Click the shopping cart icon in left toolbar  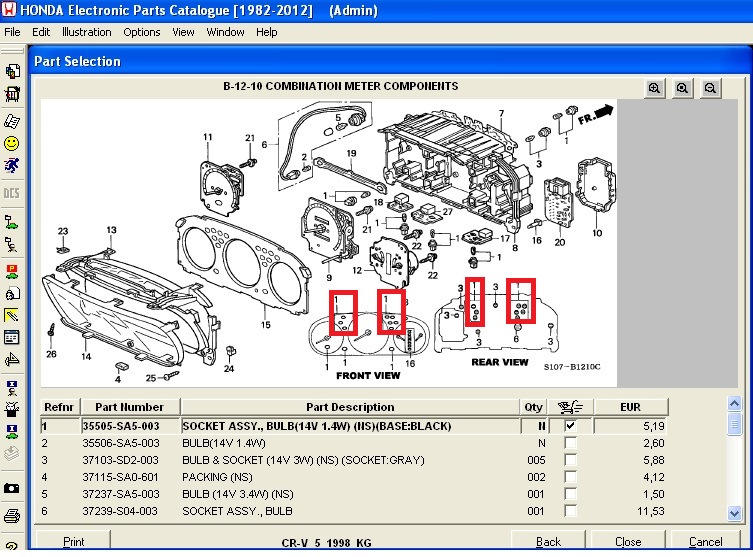(x=12, y=94)
